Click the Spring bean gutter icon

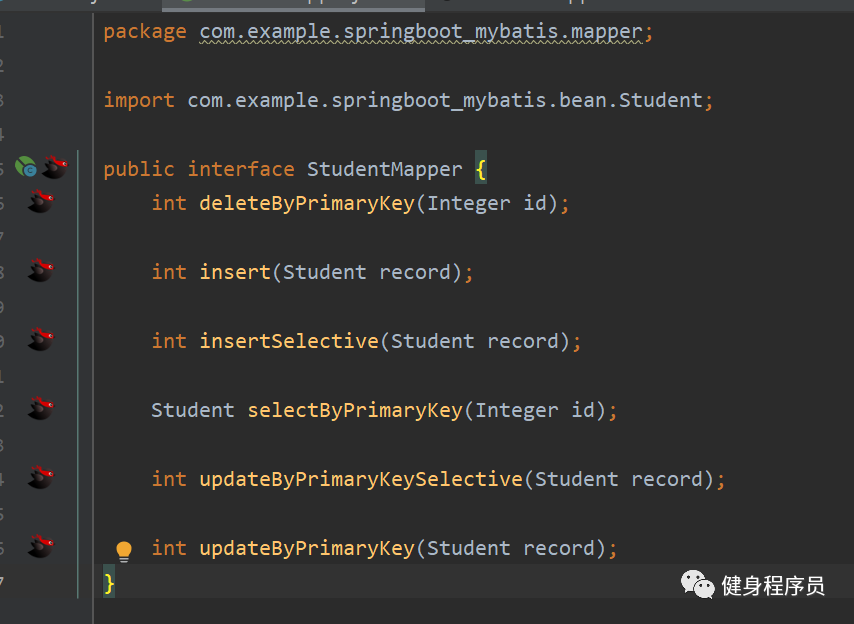[x=27, y=168]
